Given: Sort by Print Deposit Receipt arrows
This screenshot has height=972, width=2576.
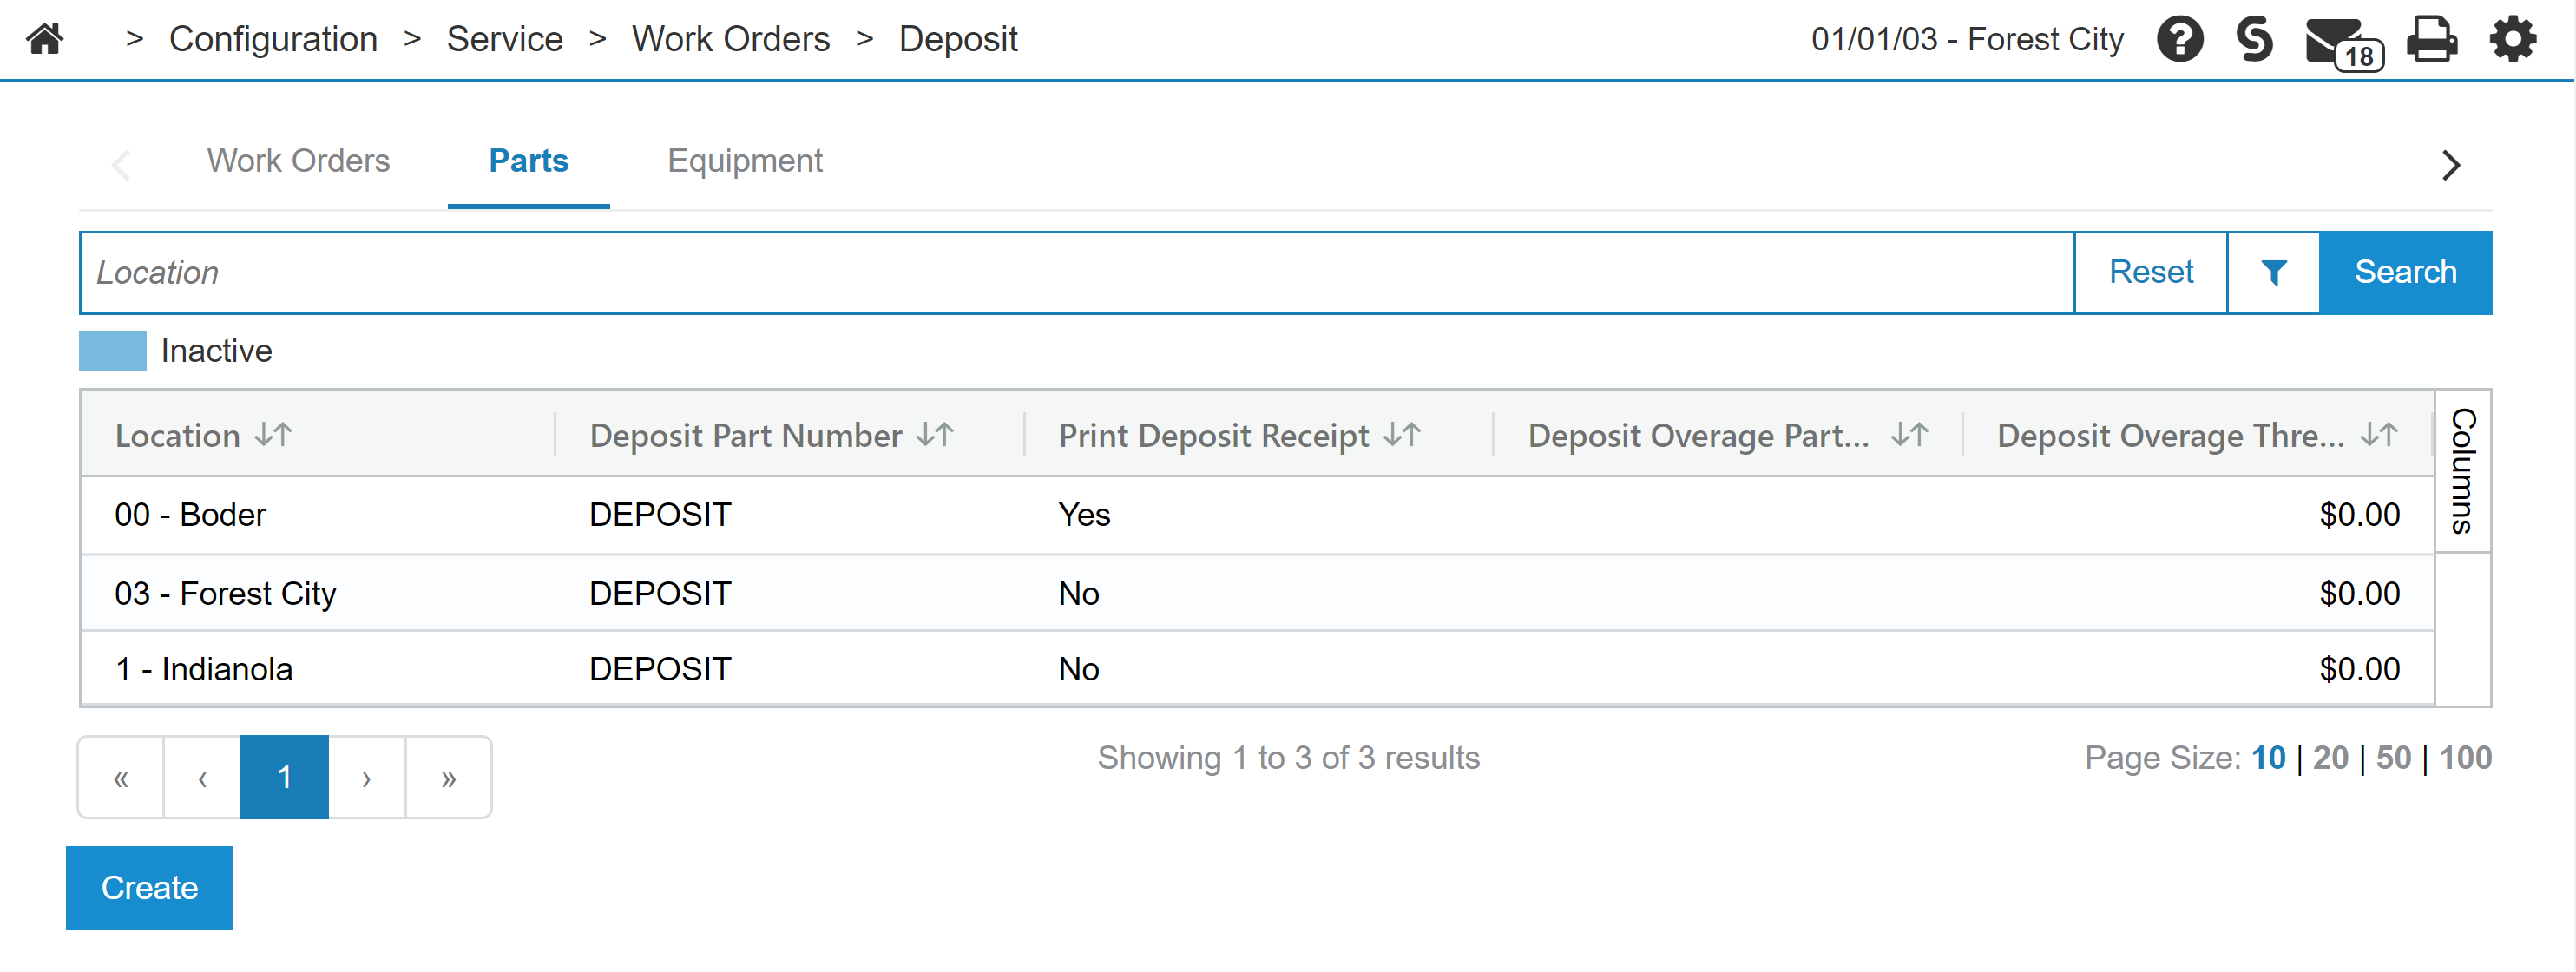Looking at the screenshot, I should (1402, 435).
